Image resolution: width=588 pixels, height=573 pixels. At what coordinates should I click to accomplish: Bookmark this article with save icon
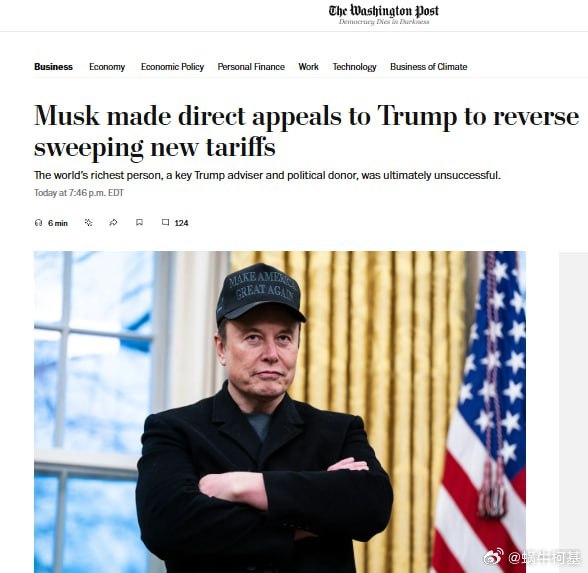pyautogui.click(x=139, y=223)
